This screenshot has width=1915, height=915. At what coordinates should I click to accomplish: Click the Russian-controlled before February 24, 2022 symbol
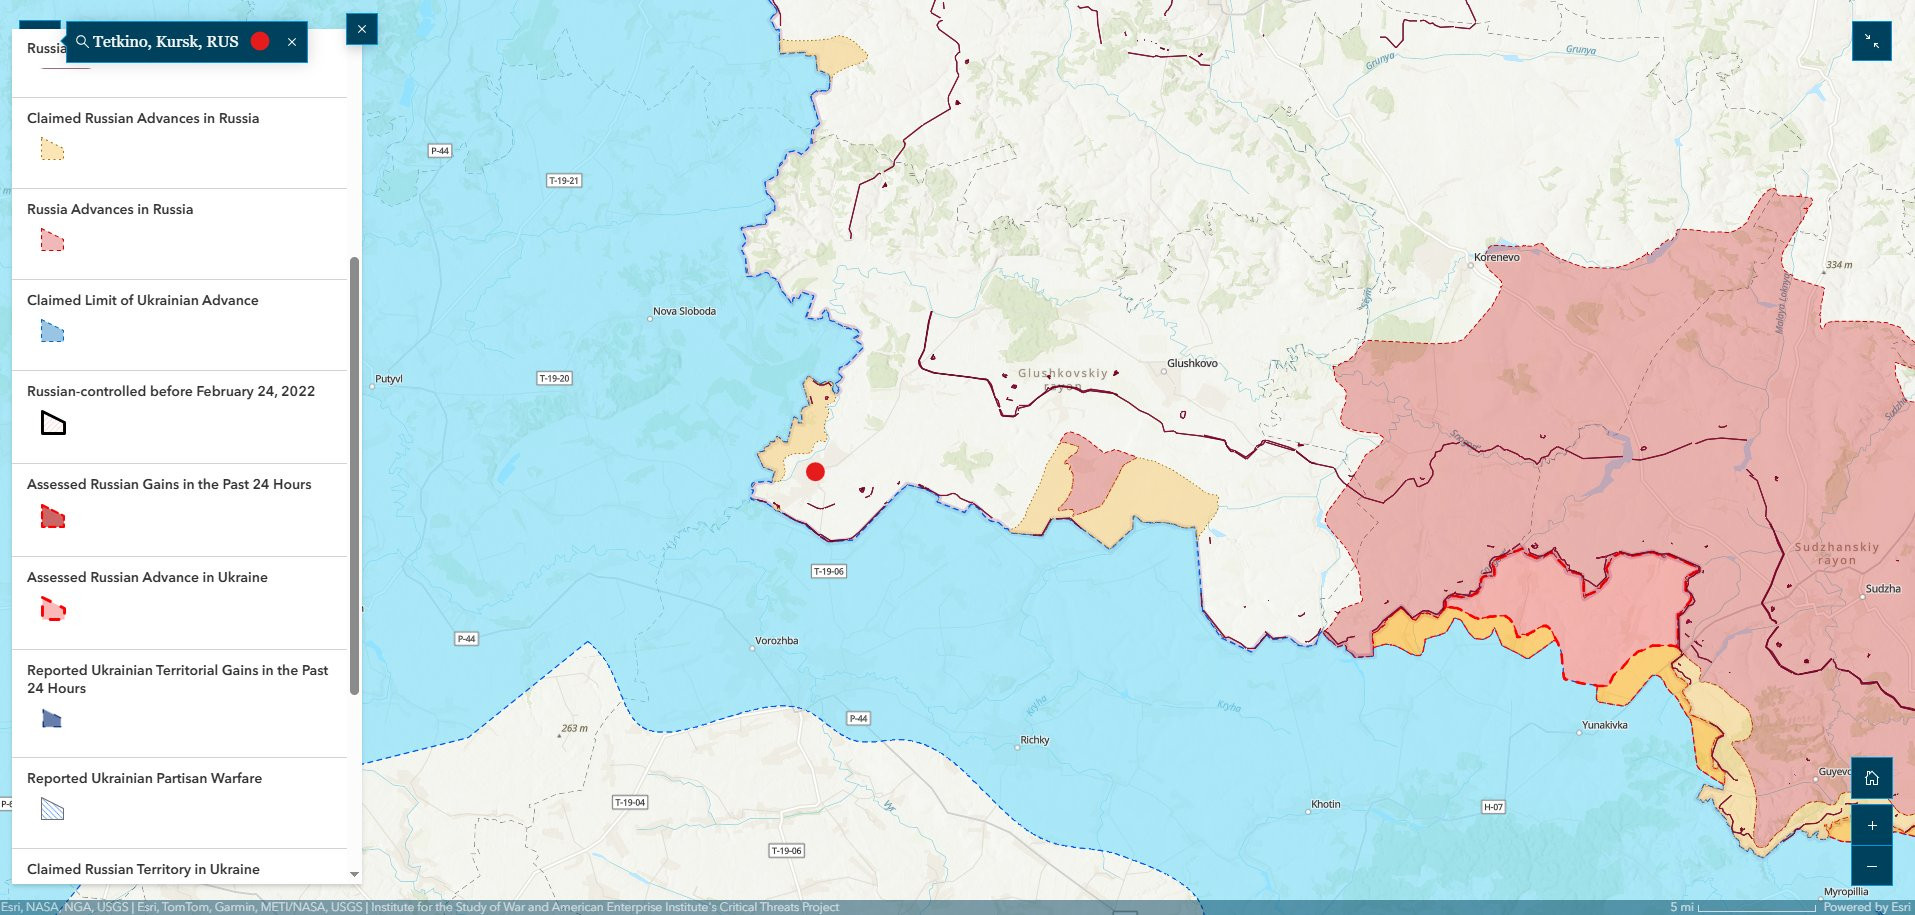53,423
